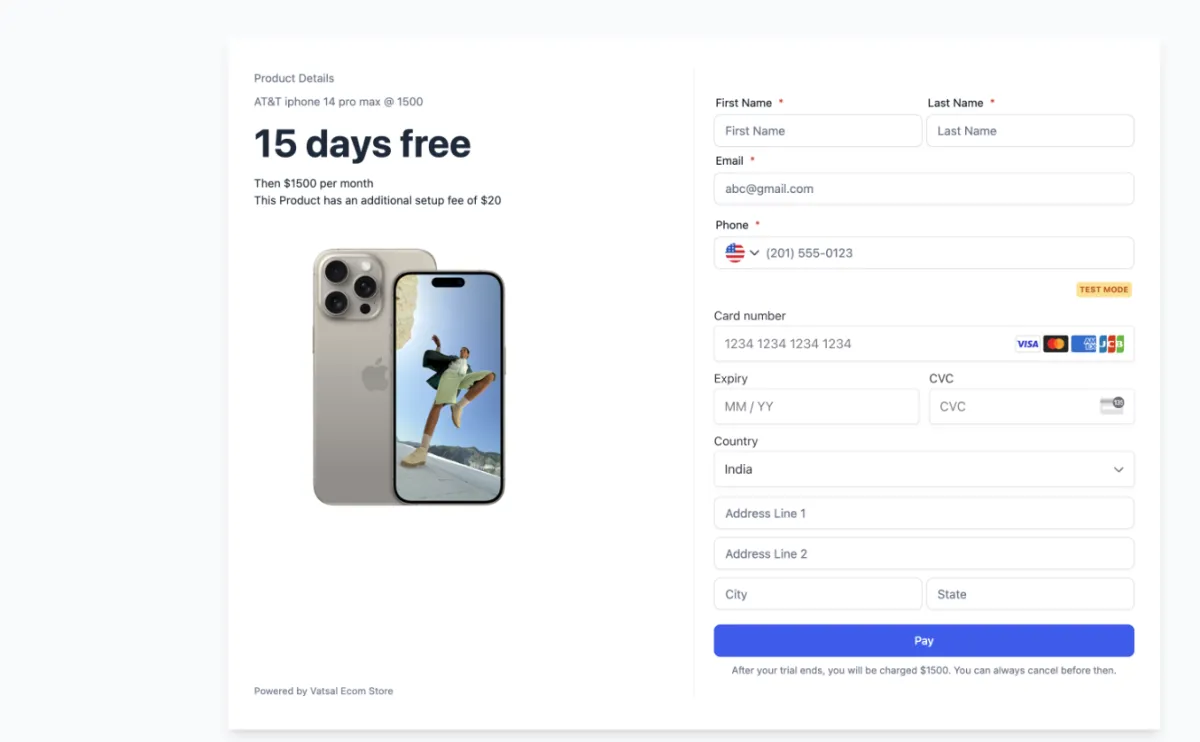Click the US flag phone country icon

point(735,253)
